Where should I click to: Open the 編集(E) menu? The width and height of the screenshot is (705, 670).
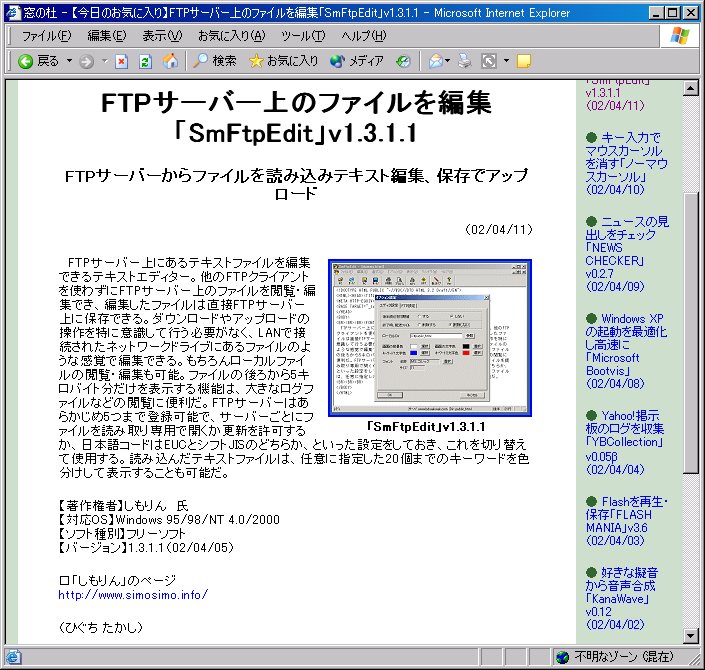(x=107, y=36)
